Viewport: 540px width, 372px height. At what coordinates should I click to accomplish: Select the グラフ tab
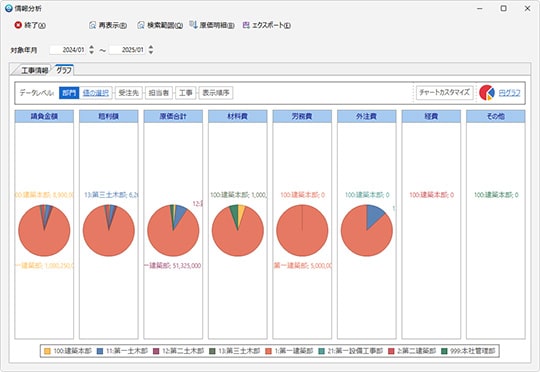[x=64, y=70]
